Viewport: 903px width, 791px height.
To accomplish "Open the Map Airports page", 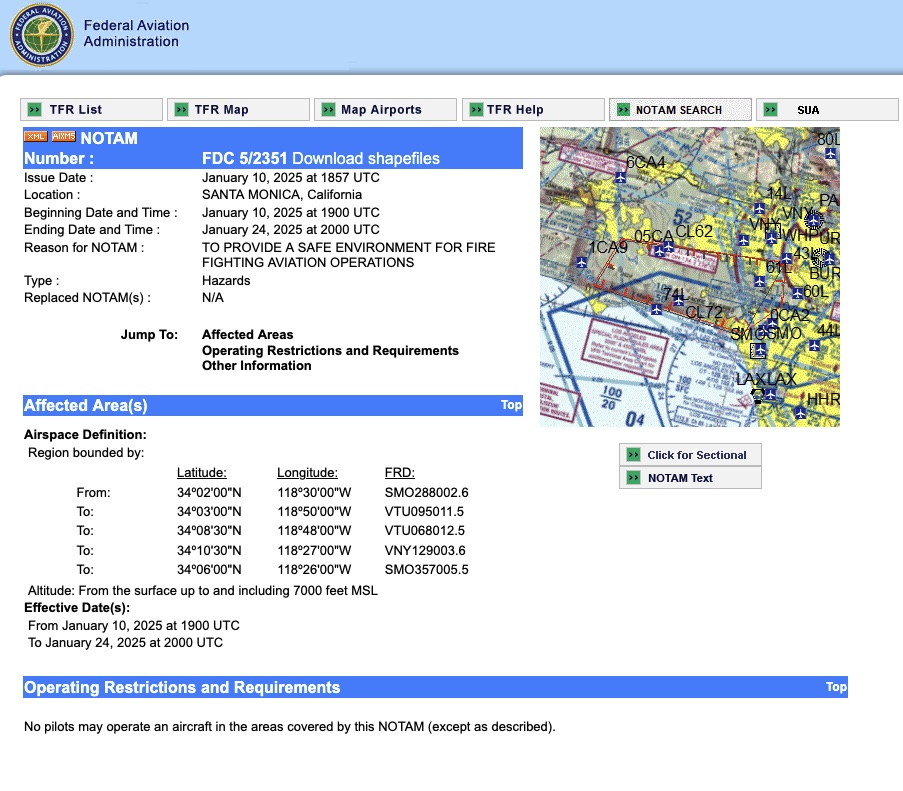I will tap(385, 110).
